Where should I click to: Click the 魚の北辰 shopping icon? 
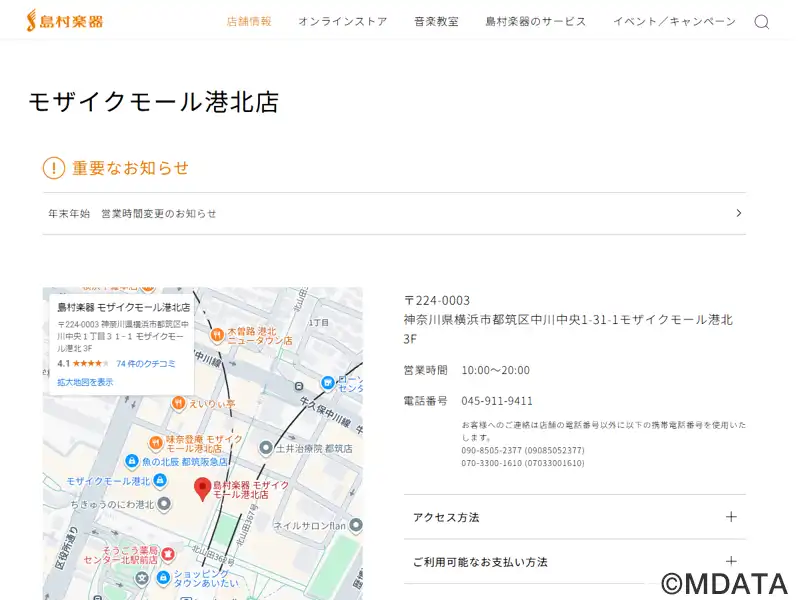point(131,461)
